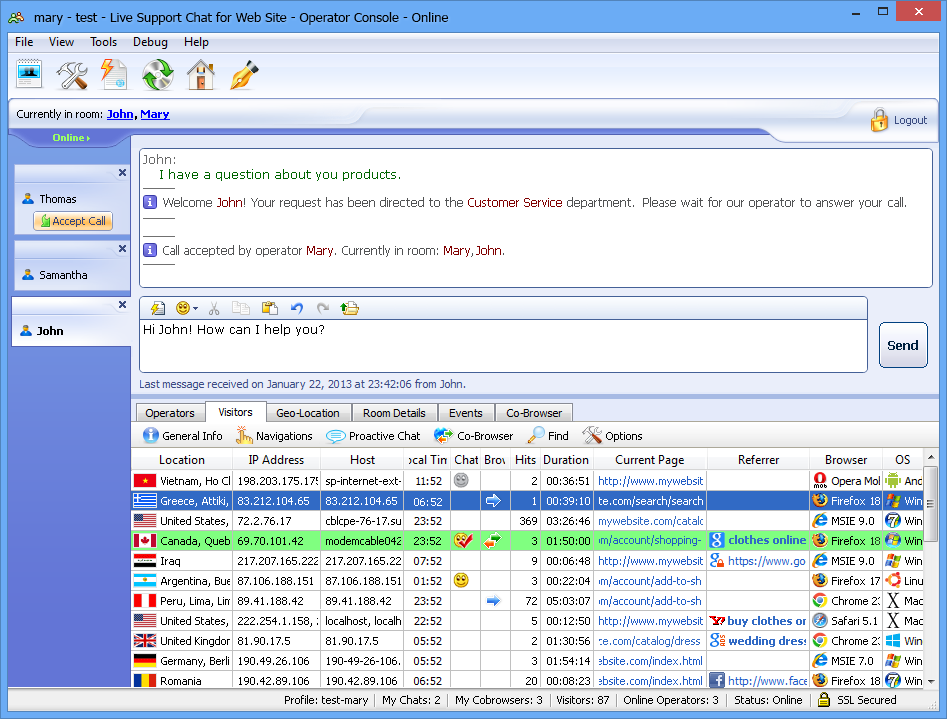Click Co-Browser toolbar button
947x719 pixels.
pyautogui.click(x=474, y=436)
